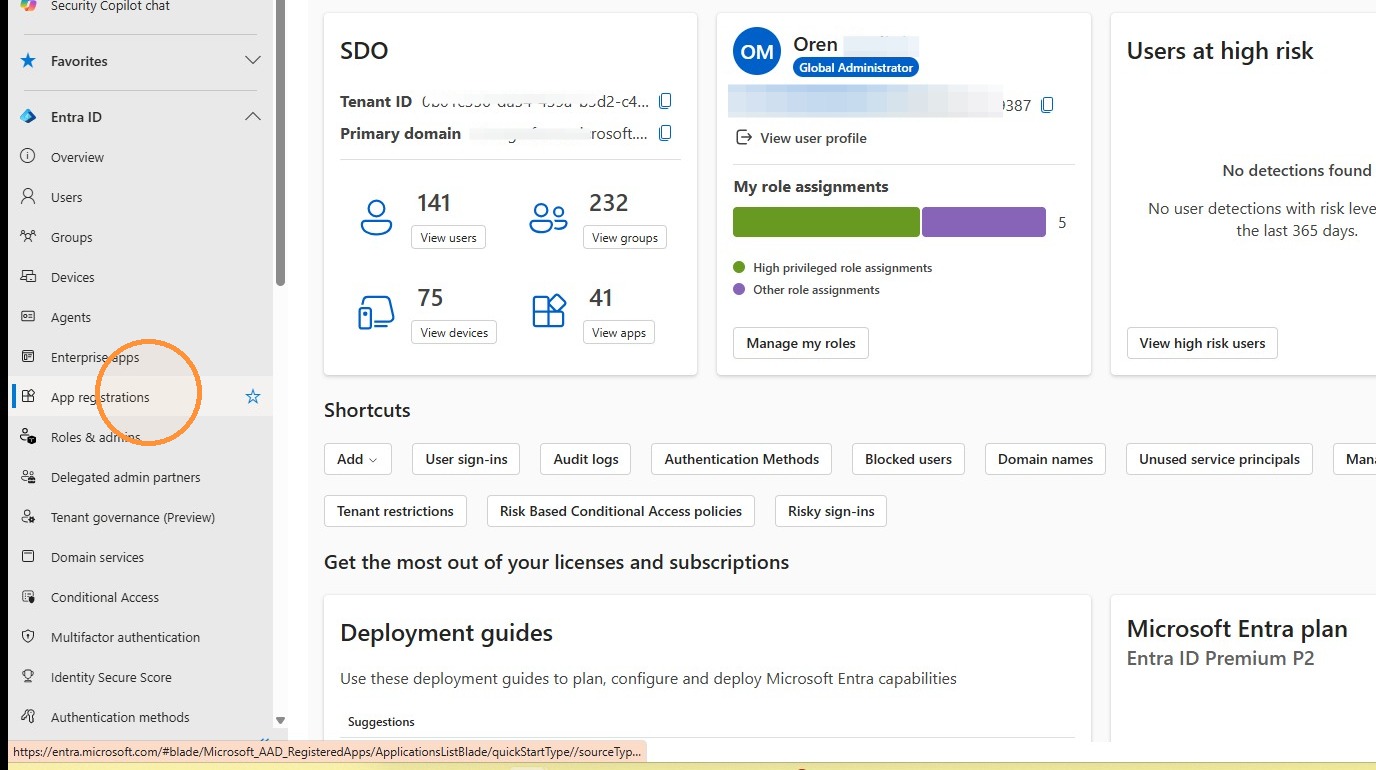Collapse the Entra ID section chevron
The width and height of the screenshot is (1376, 770).
point(253,117)
